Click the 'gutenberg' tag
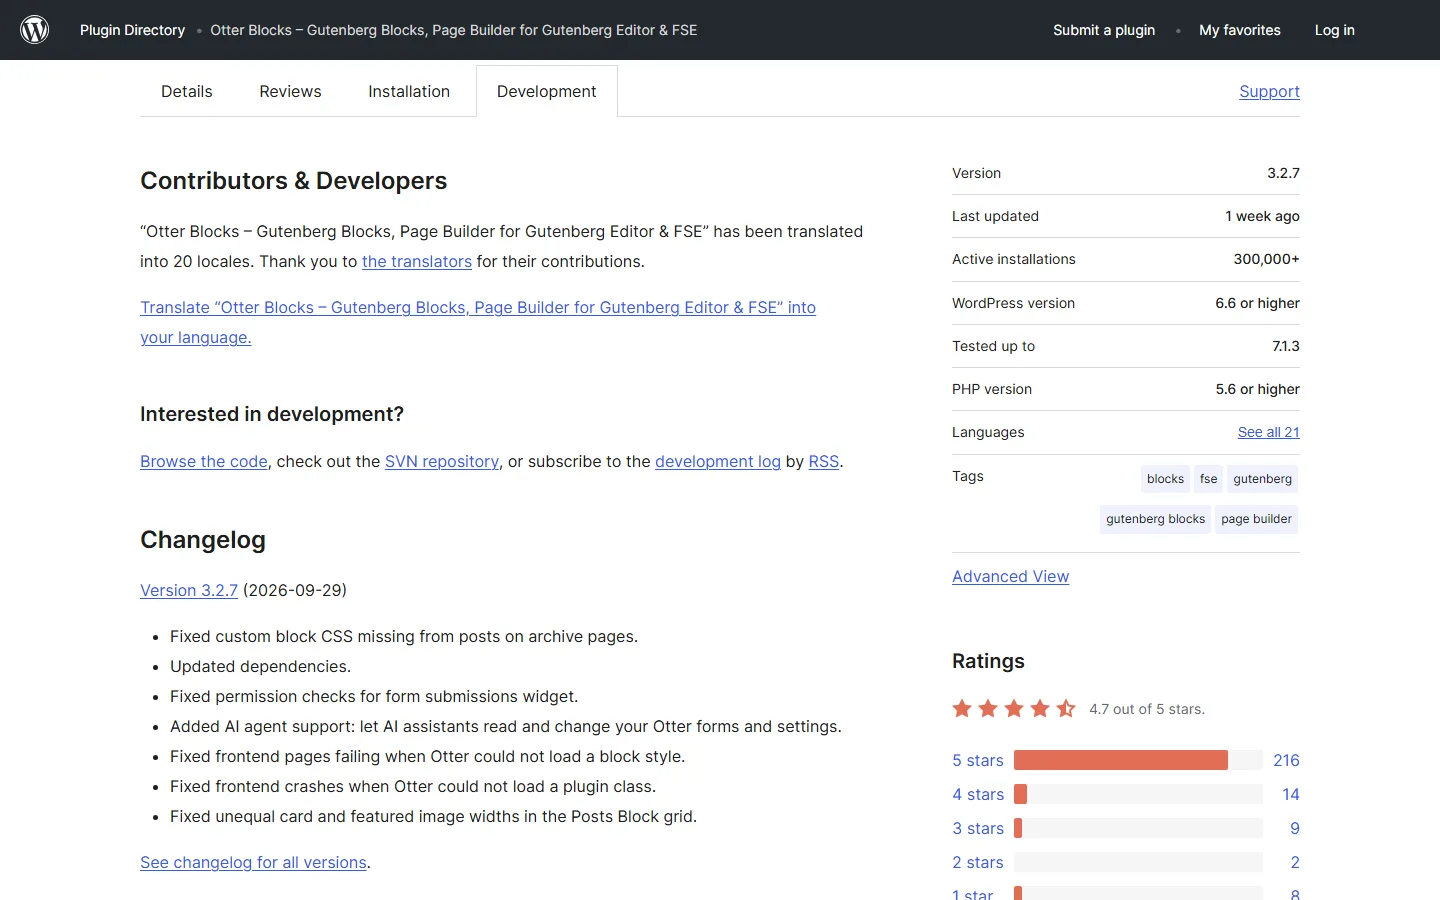Screen dimensions: 1440x900 tap(1263, 479)
